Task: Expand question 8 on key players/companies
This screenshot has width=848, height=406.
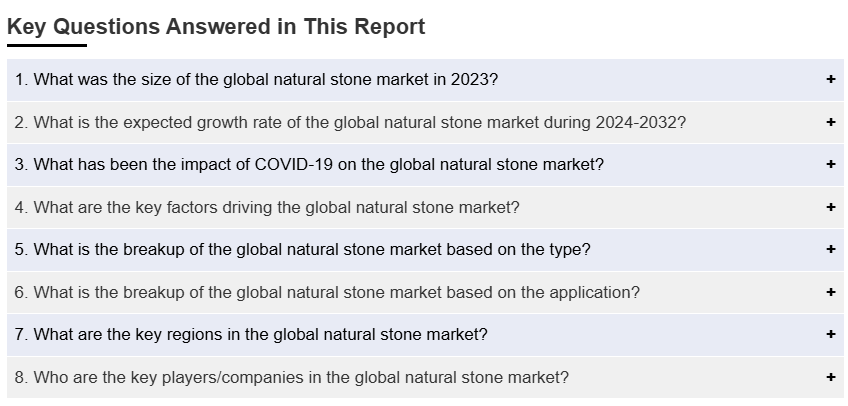Action: 291,378
